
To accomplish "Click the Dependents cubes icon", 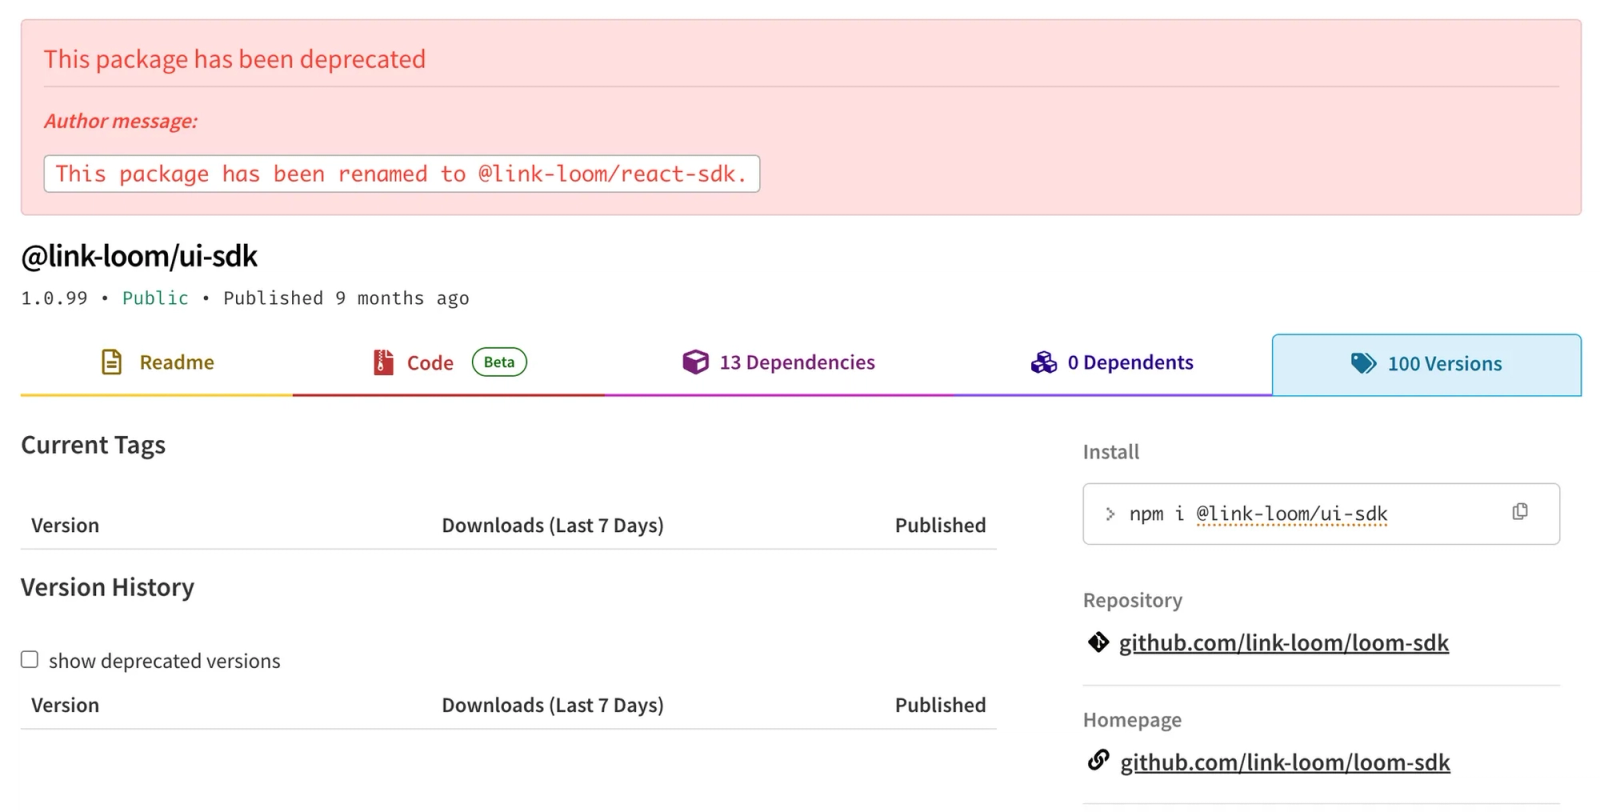I will 1044,362.
